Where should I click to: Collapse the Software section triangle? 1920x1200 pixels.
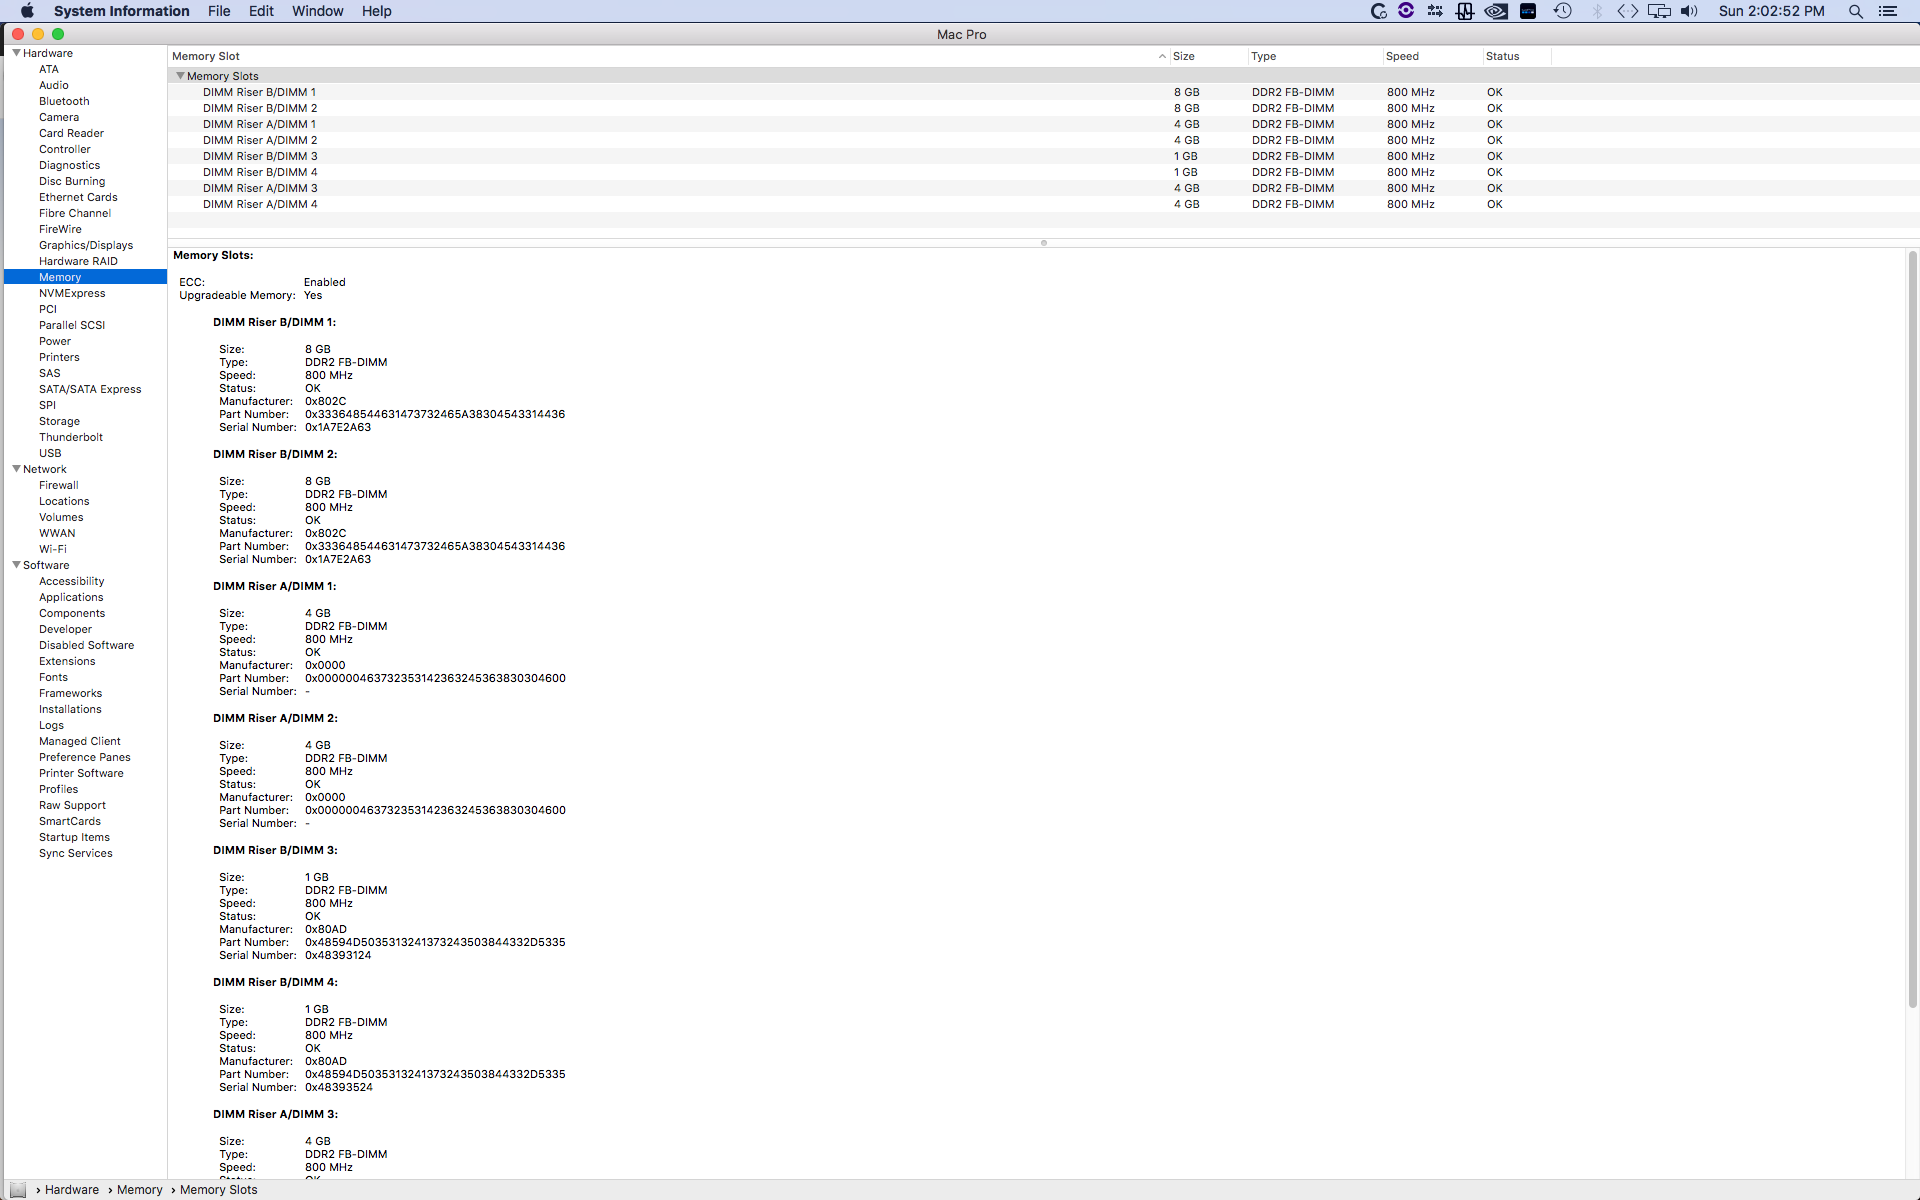16,565
